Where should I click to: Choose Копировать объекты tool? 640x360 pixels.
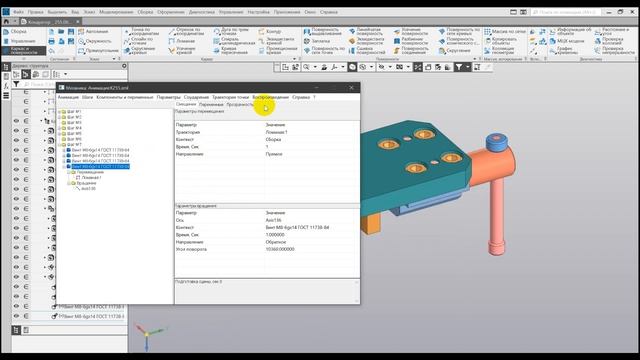[x=501, y=41]
